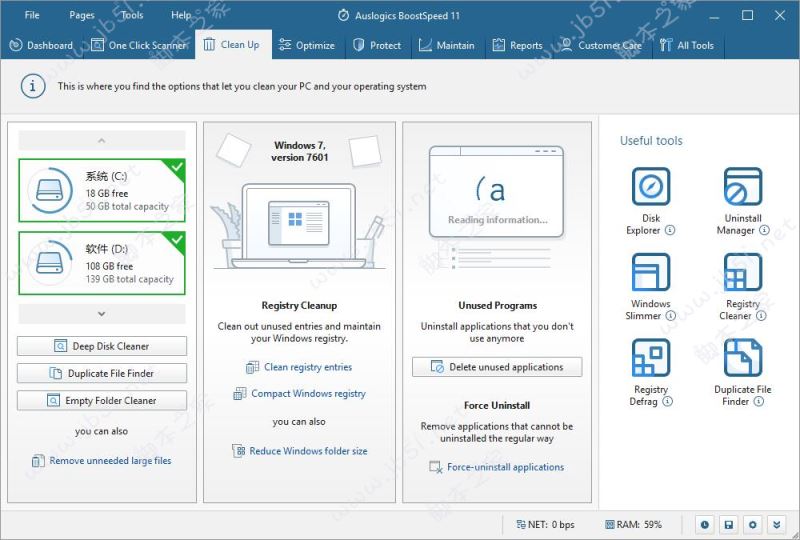Click the Deep Disk Cleaner button
Screen dimensions: 800x540
[x=102, y=346]
